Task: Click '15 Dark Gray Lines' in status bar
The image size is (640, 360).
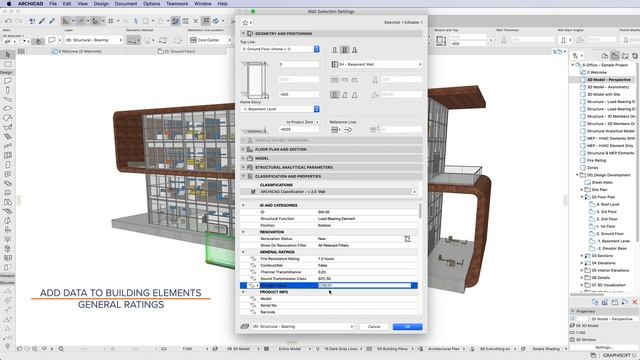Action: [x=341, y=349]
